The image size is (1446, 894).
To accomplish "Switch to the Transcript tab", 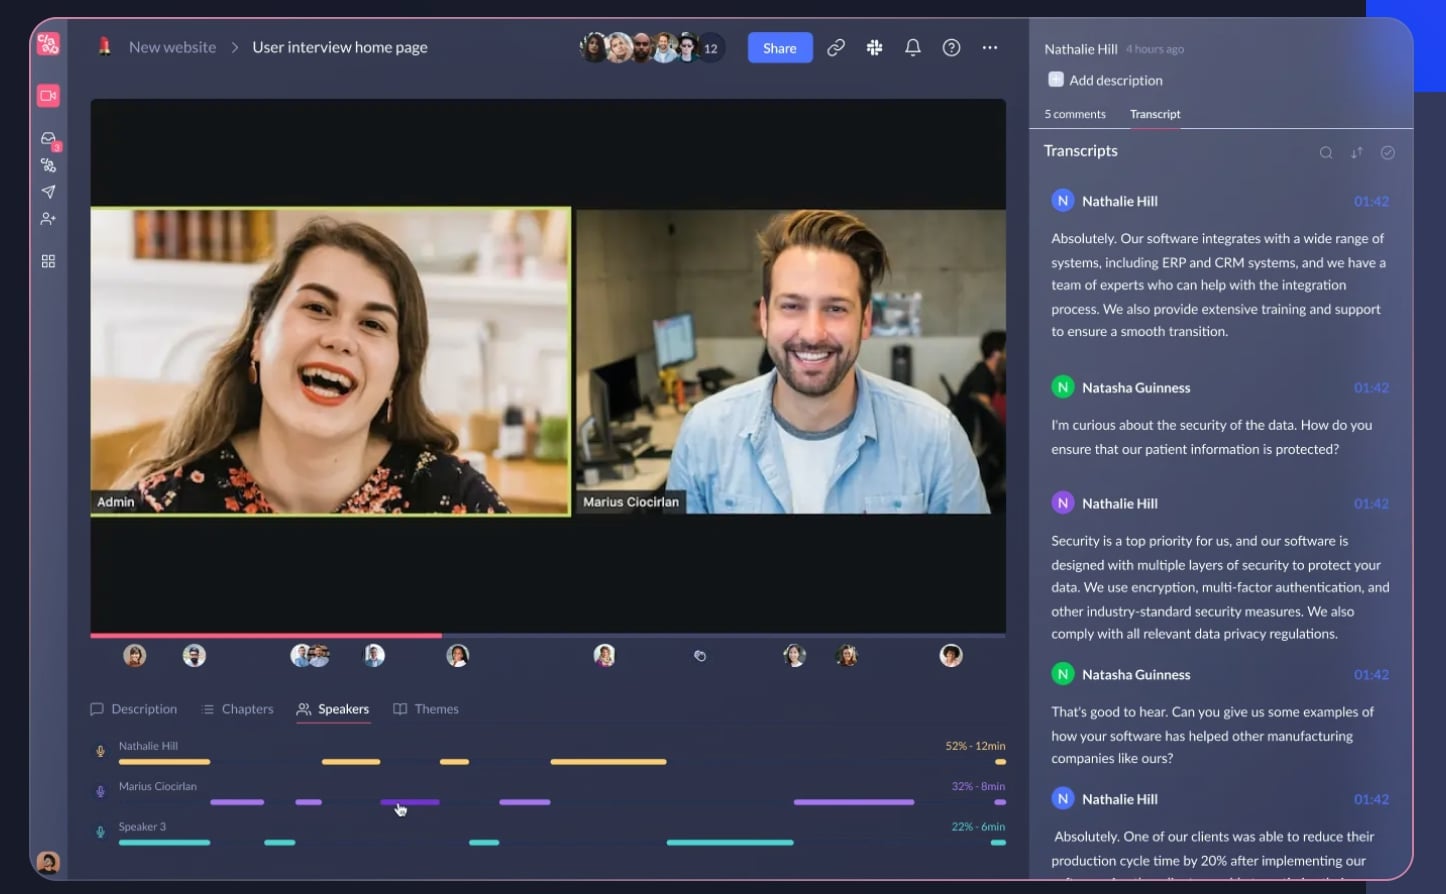I will point(1155,114).
